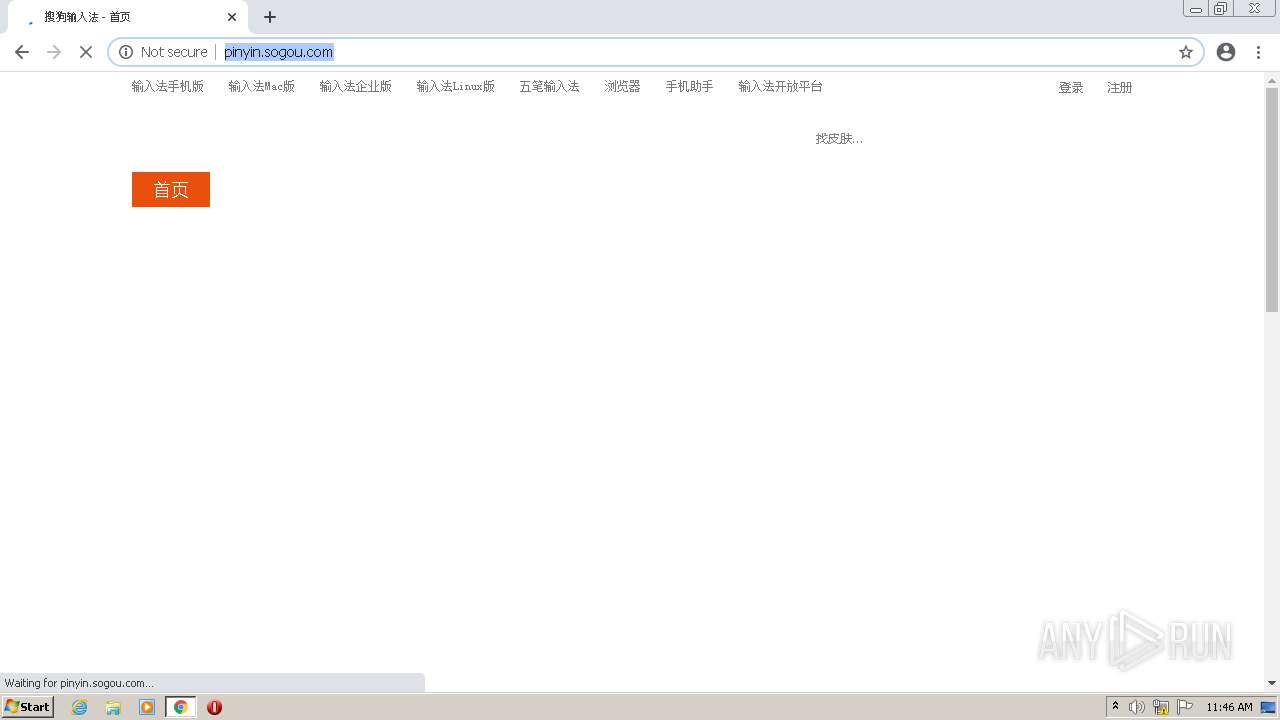Open a new tab with plus button
Viewport: 1280px width, 720px height.
[x=270, y=17]
